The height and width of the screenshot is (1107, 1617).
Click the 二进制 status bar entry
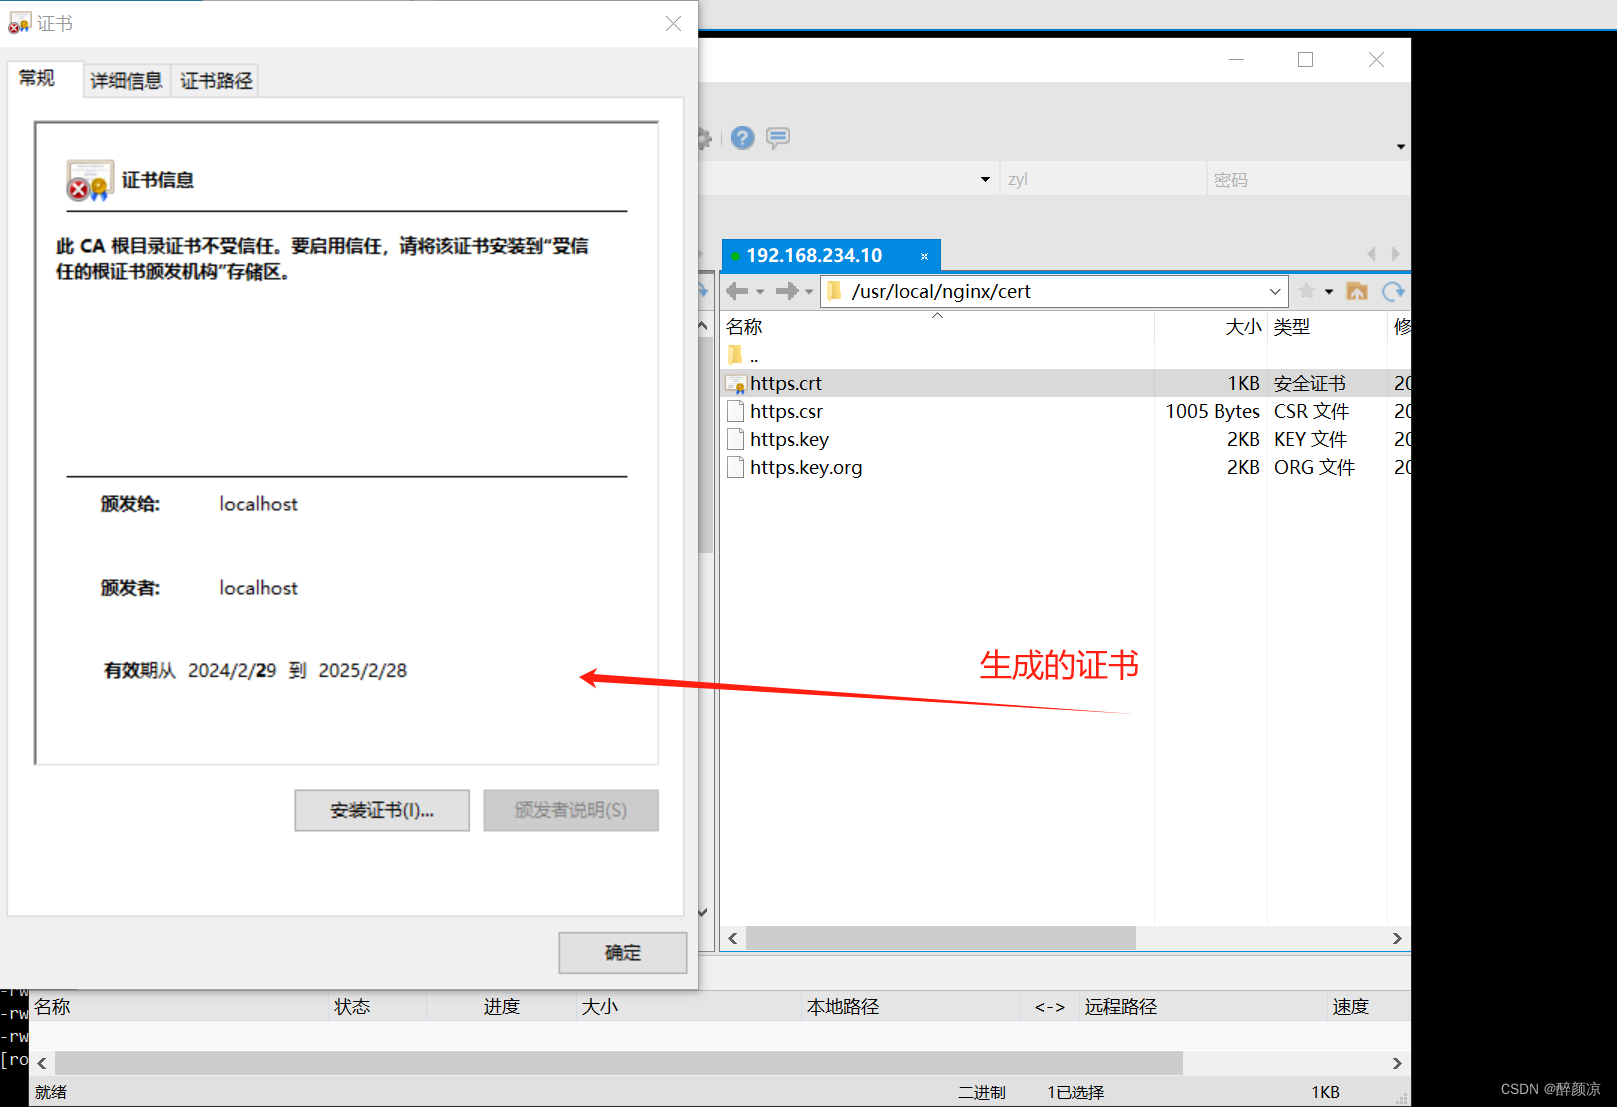[x=982, y=1092]
